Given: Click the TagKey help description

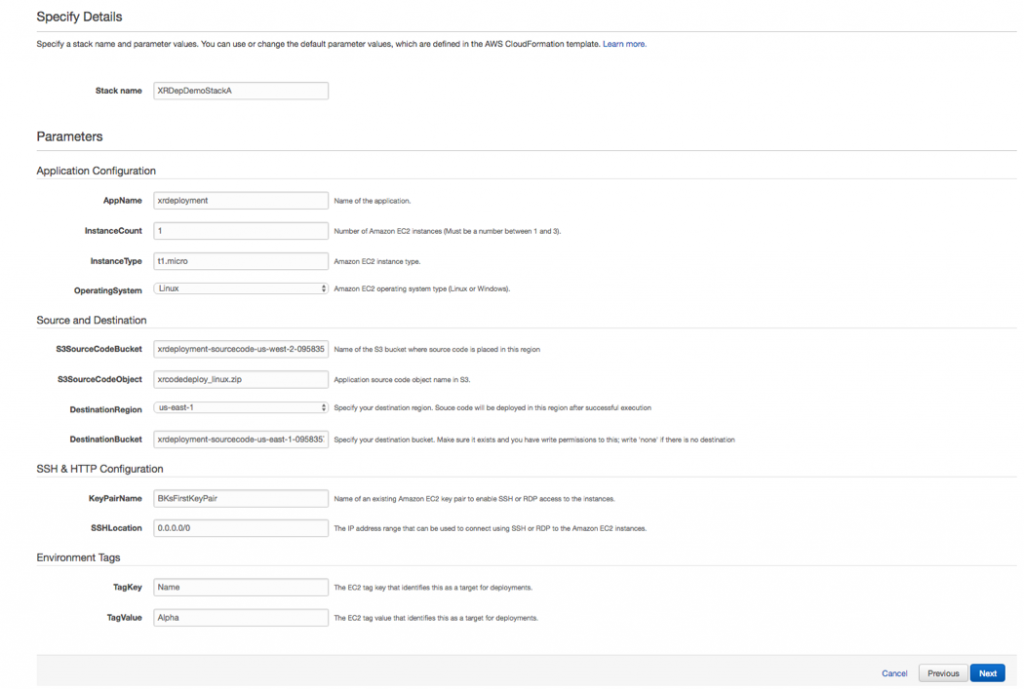Looking at the screenshot, I should click(433, 588).
